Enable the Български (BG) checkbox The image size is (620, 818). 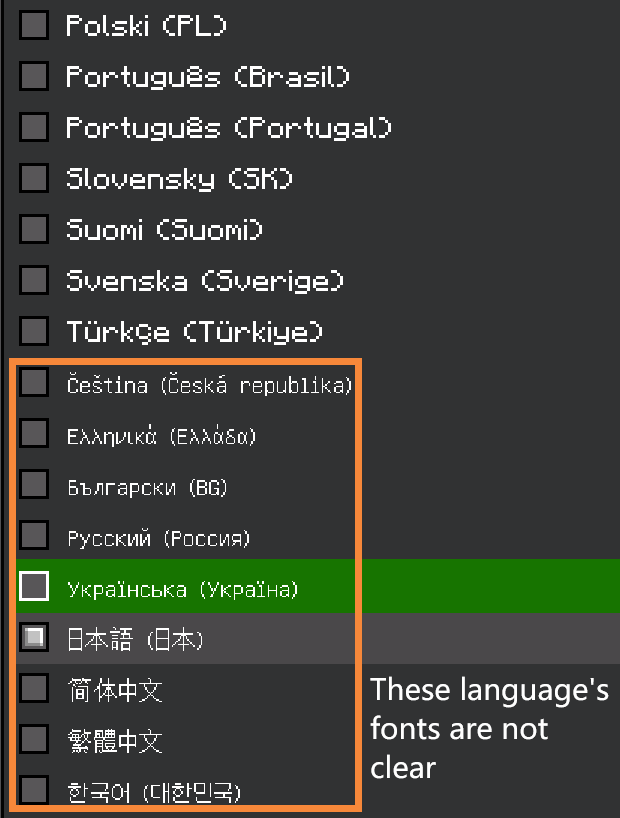click(x=34, y=484)
